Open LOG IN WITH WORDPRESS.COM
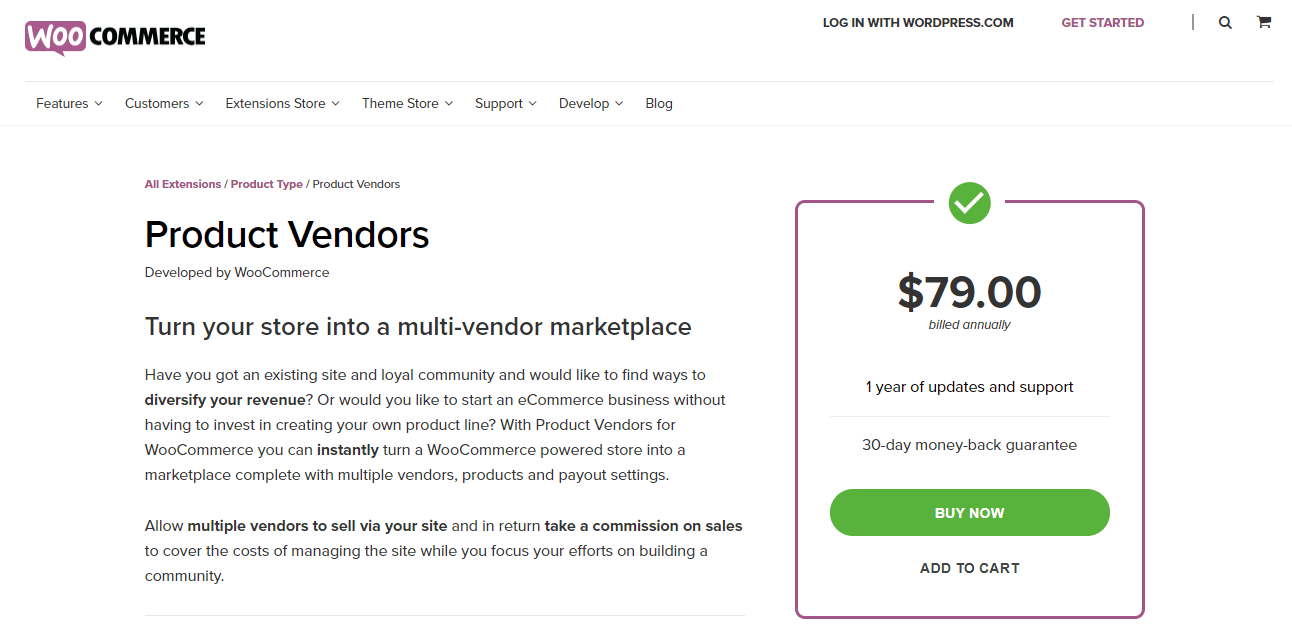1292x628 pixels. pyautogui.click(x=917, y=22)
